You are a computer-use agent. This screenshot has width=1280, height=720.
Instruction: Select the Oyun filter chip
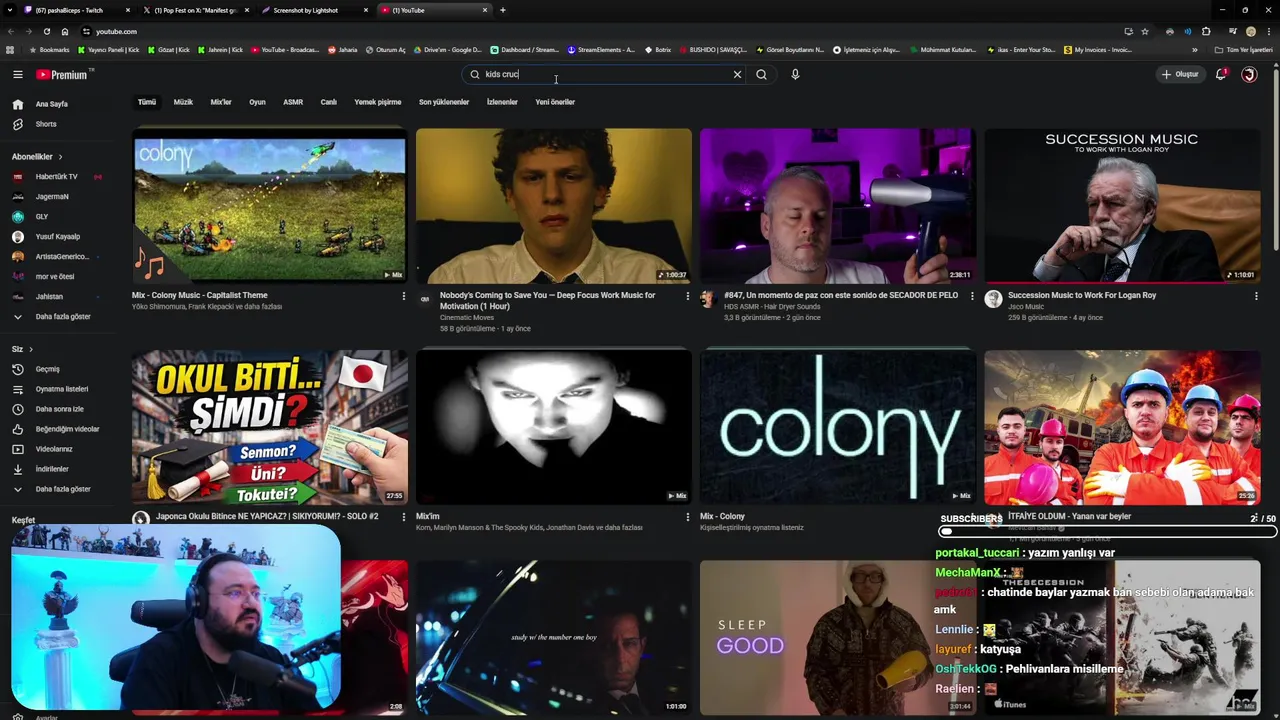coord(257,102)
